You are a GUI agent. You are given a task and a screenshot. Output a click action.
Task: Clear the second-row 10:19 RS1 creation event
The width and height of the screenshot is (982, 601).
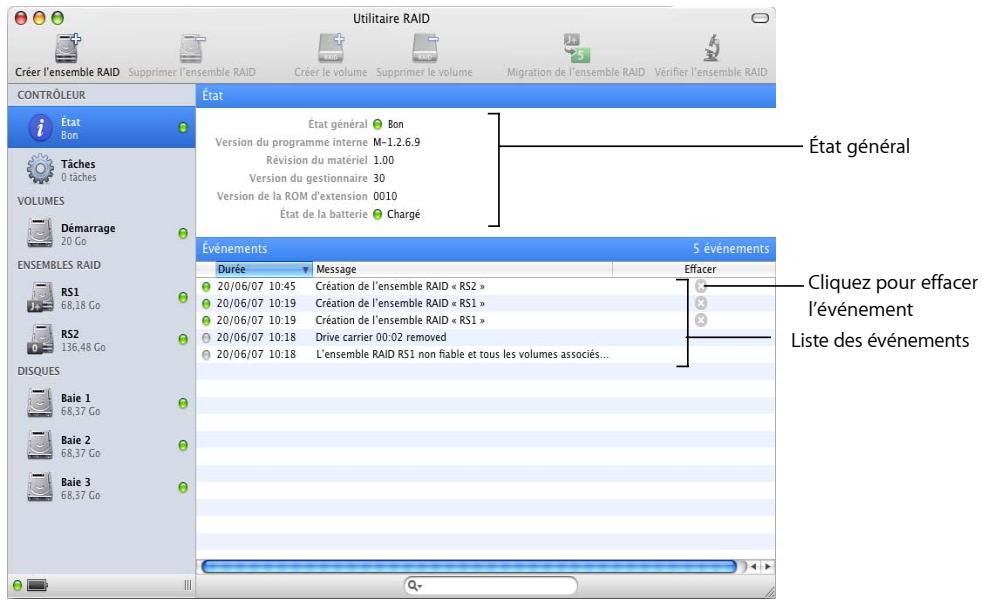click(x=701, y=303)
